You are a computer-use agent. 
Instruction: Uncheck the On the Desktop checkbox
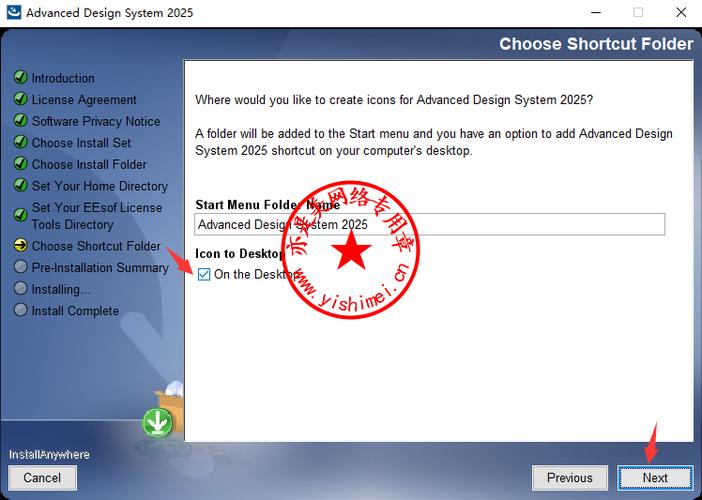pyautogui.click(x=205, y=274)
